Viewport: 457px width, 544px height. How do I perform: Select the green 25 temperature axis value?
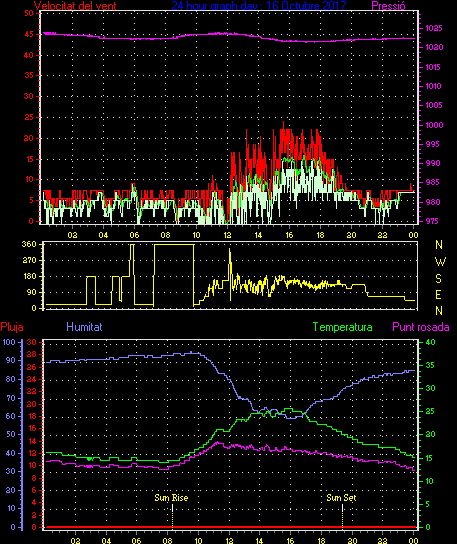tap(430, 411)
